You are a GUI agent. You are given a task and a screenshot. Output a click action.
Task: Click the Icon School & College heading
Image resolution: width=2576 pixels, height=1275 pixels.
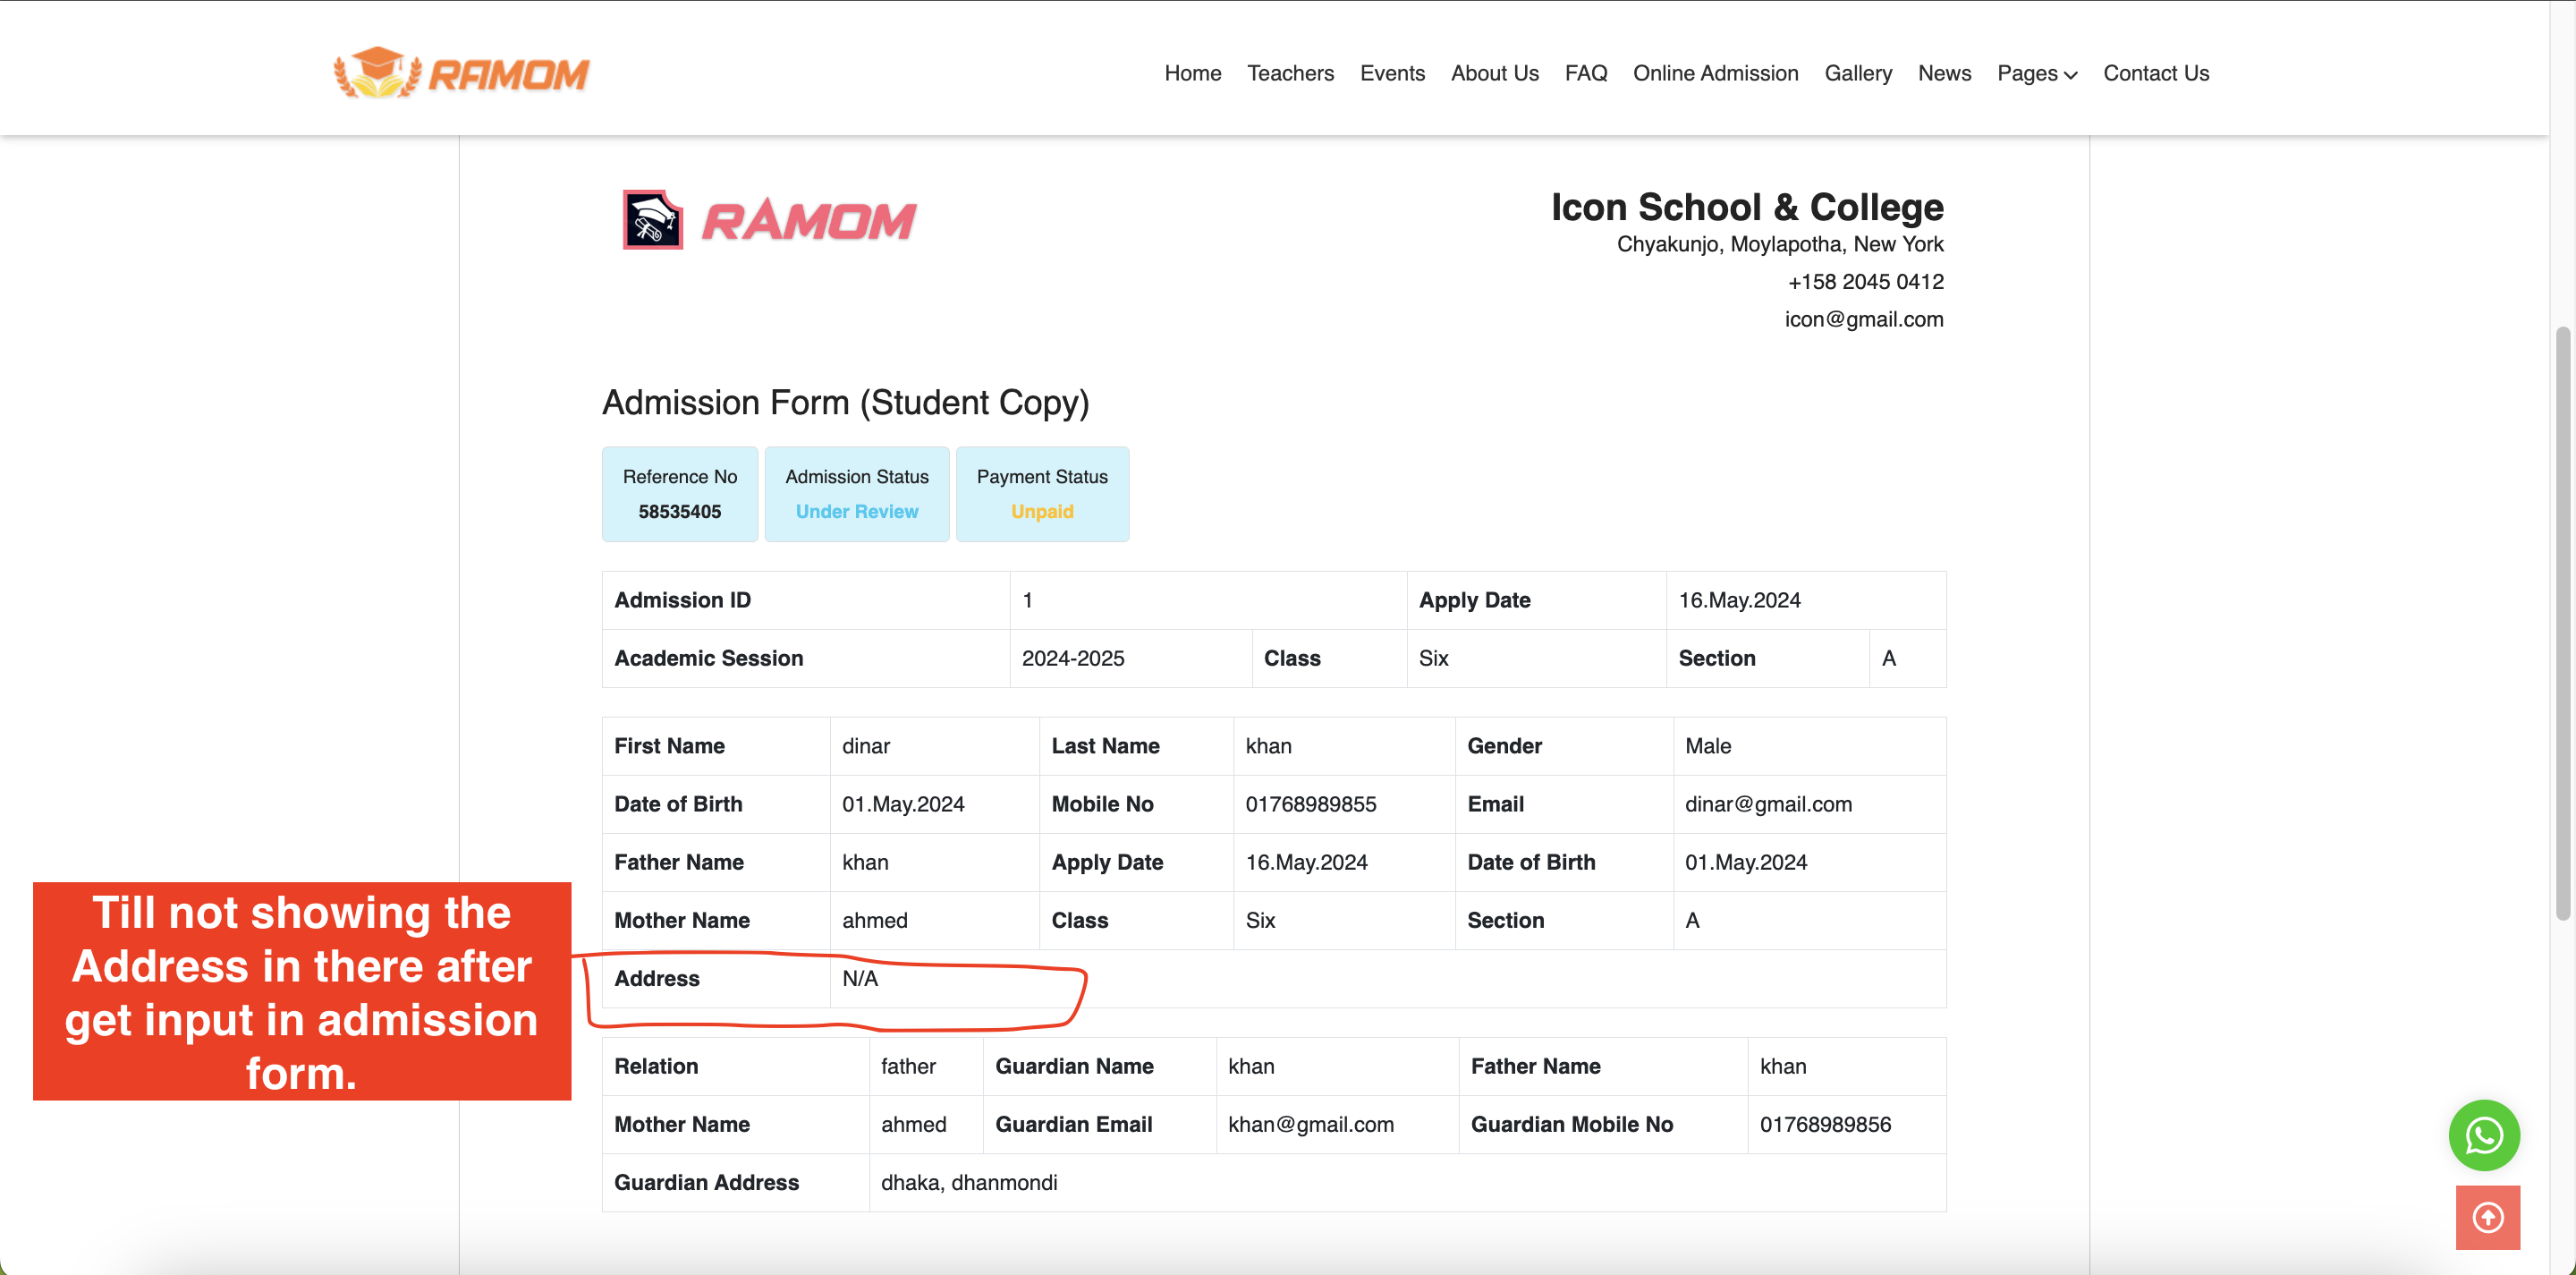tap(1747, 207)
